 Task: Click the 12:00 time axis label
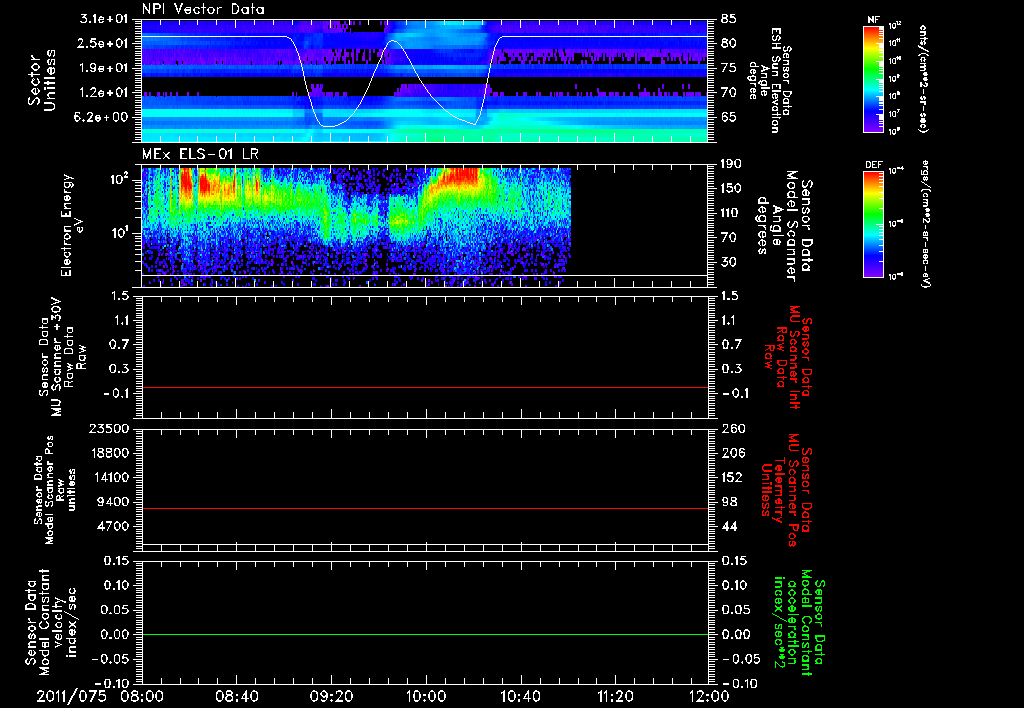(x=709, y=696)
